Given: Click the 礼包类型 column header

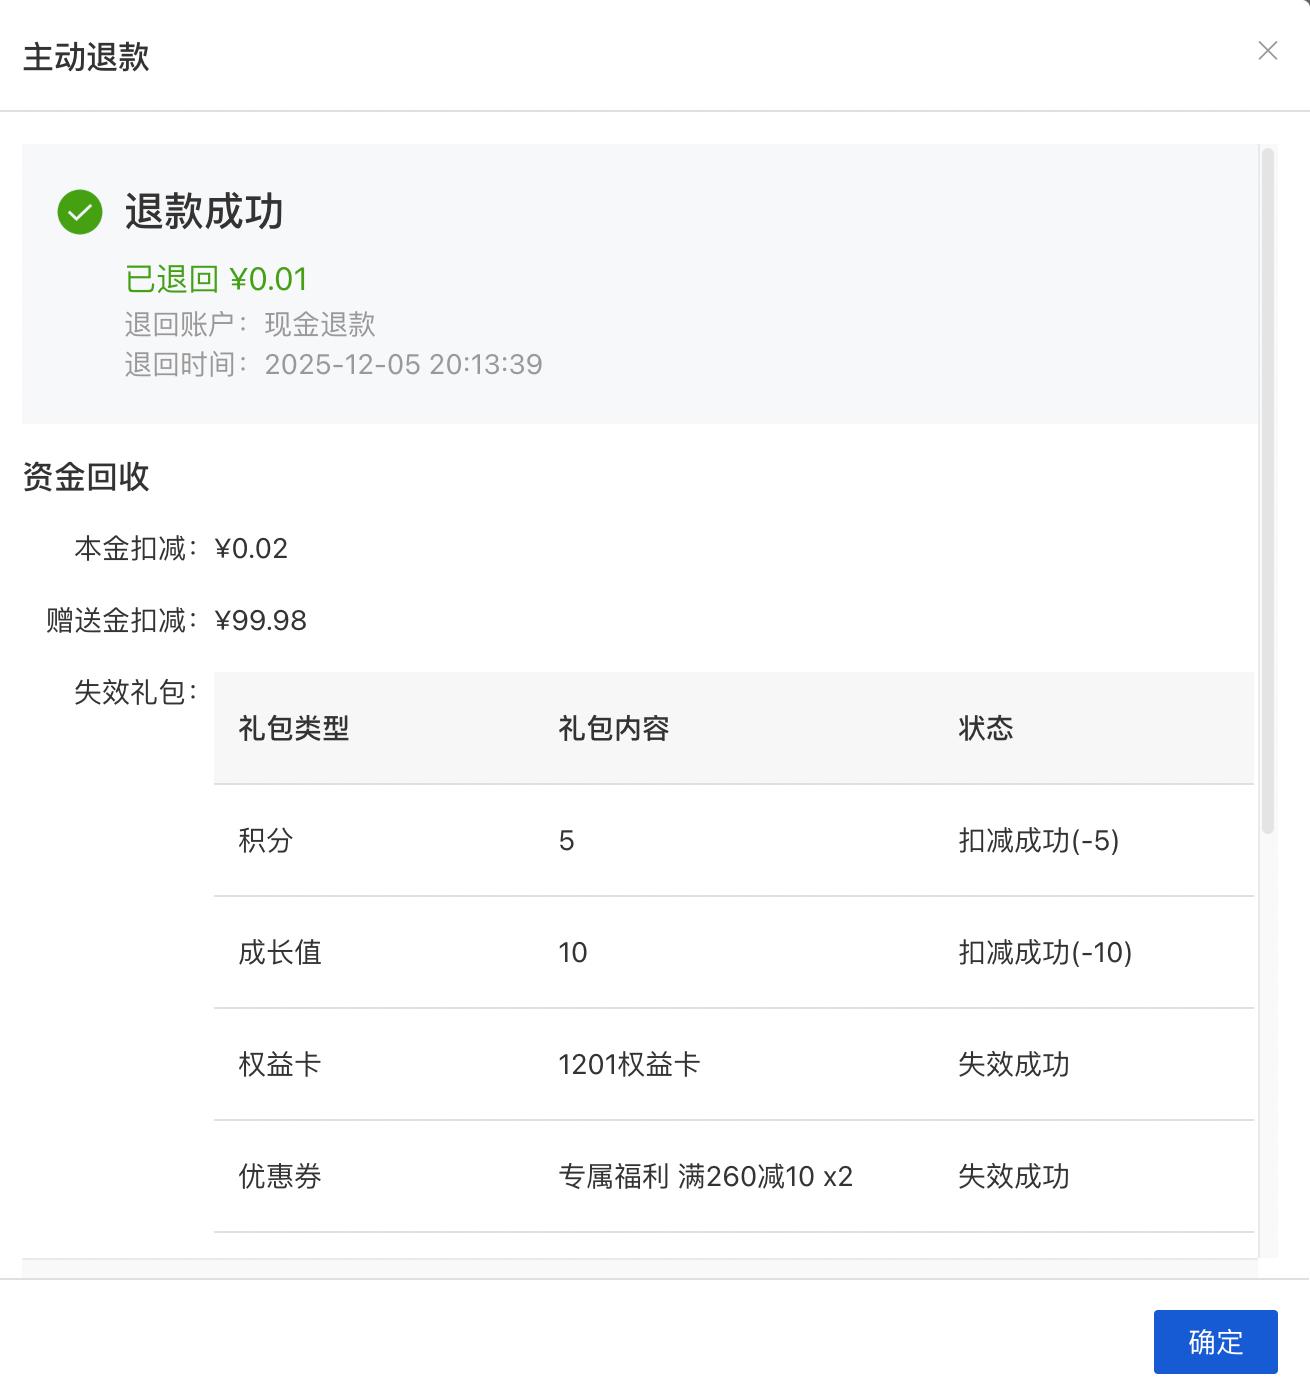Looking at the screenshot, I should pos(294,728).
